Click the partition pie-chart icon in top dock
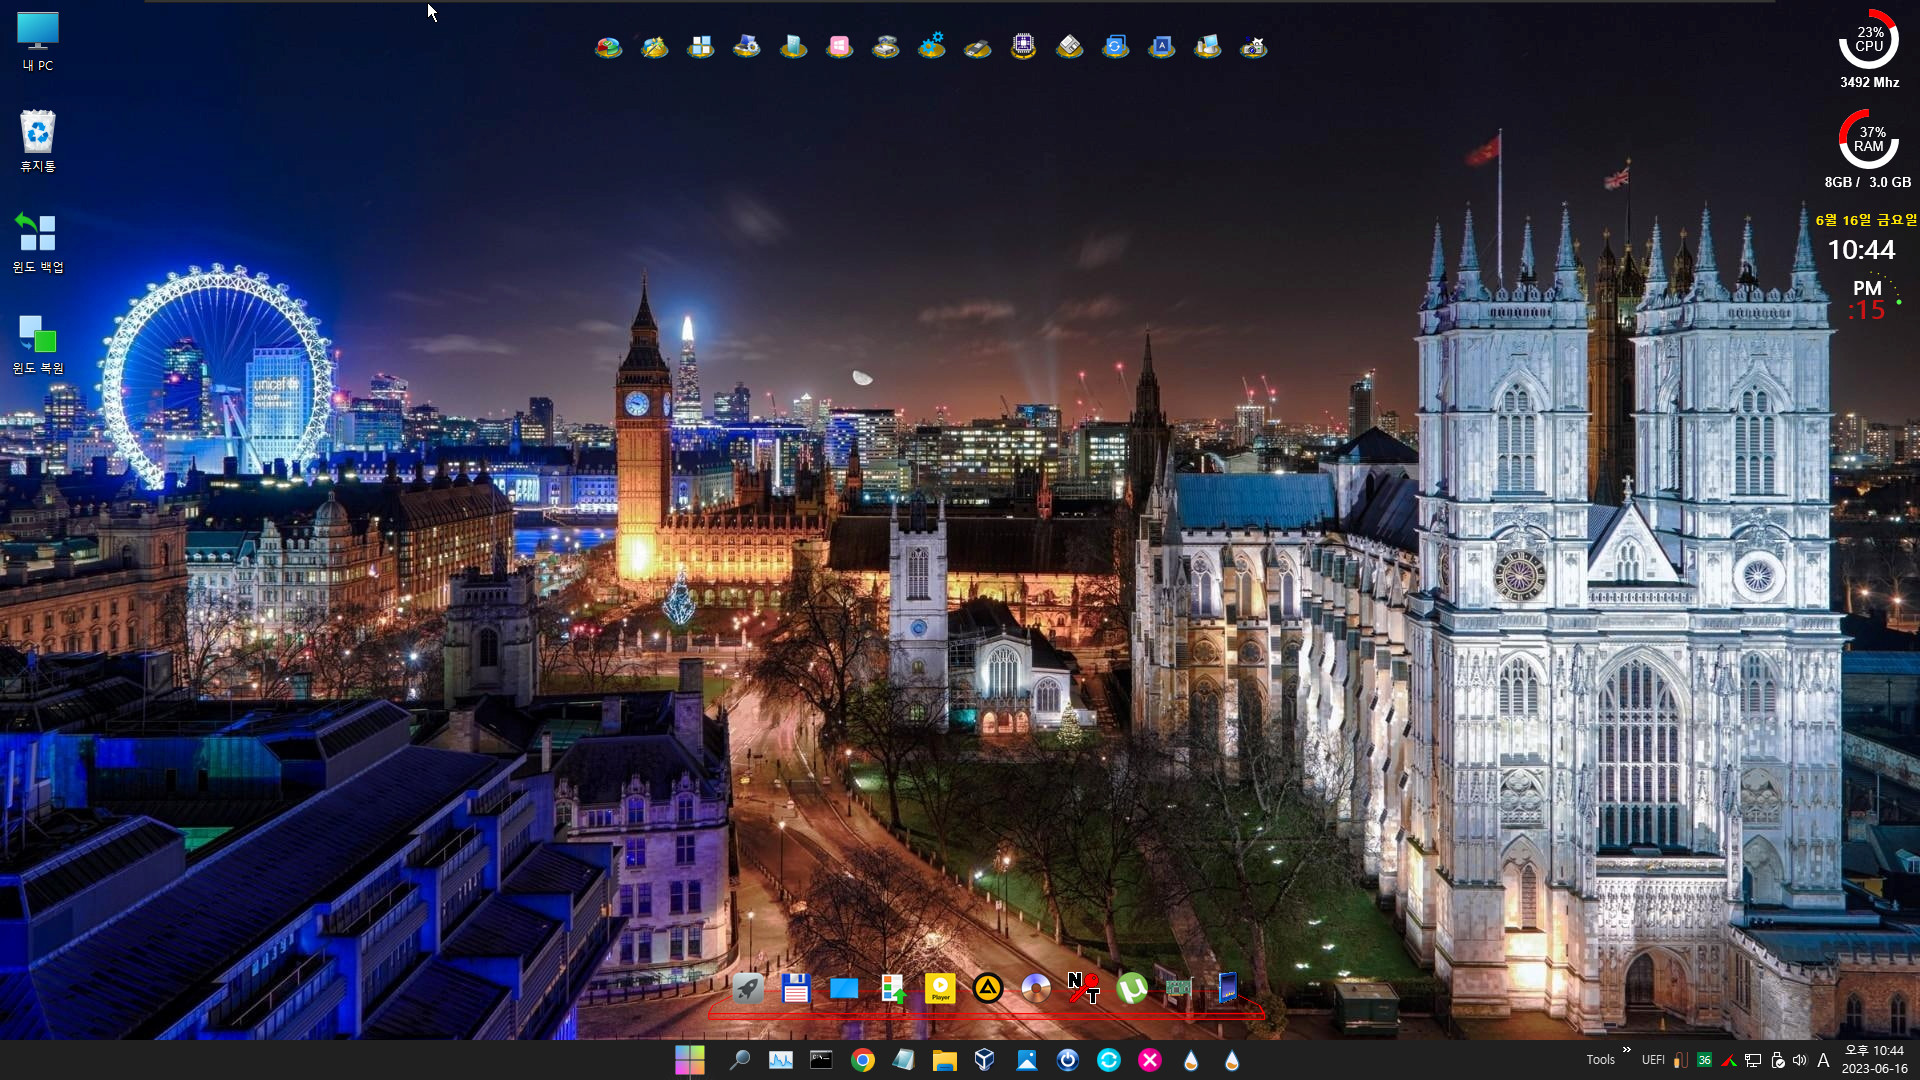1920x1080 pixels. (608, 47)
